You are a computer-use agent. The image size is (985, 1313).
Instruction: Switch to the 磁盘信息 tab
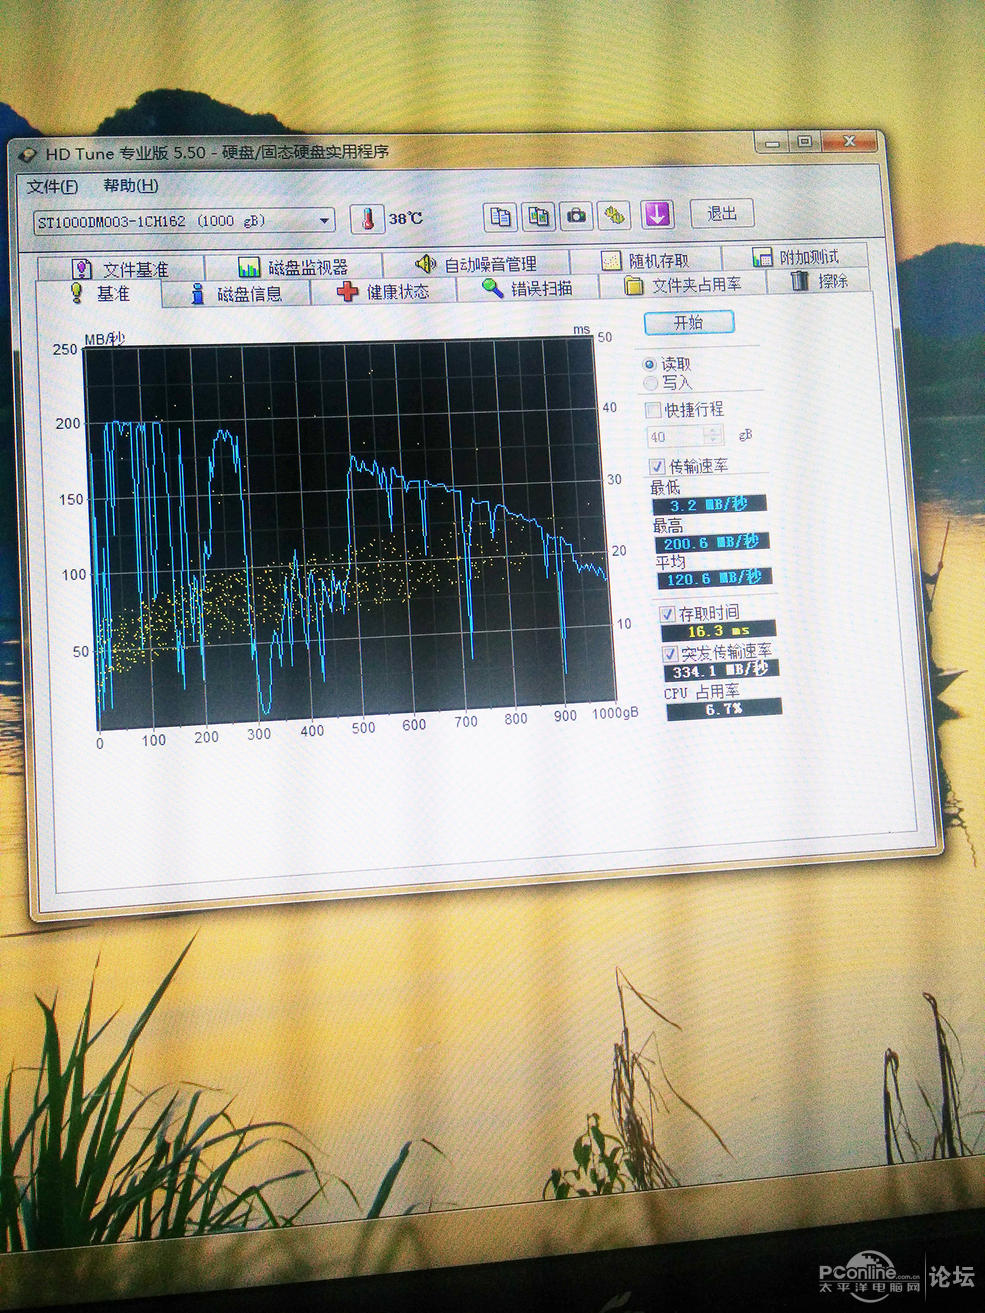[x=236, y=293]
